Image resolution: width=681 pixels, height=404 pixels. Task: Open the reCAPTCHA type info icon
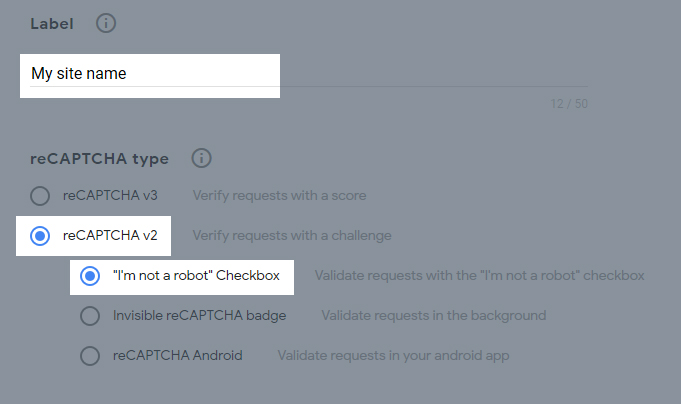(202, 158)
